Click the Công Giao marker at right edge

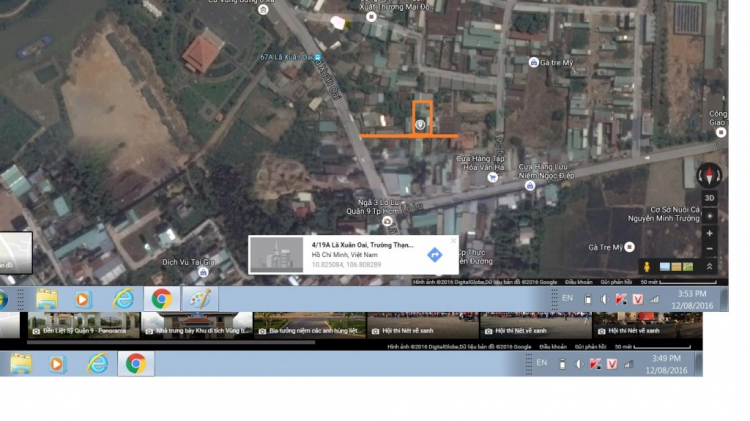pyautogui.click(x=721, y=133)
